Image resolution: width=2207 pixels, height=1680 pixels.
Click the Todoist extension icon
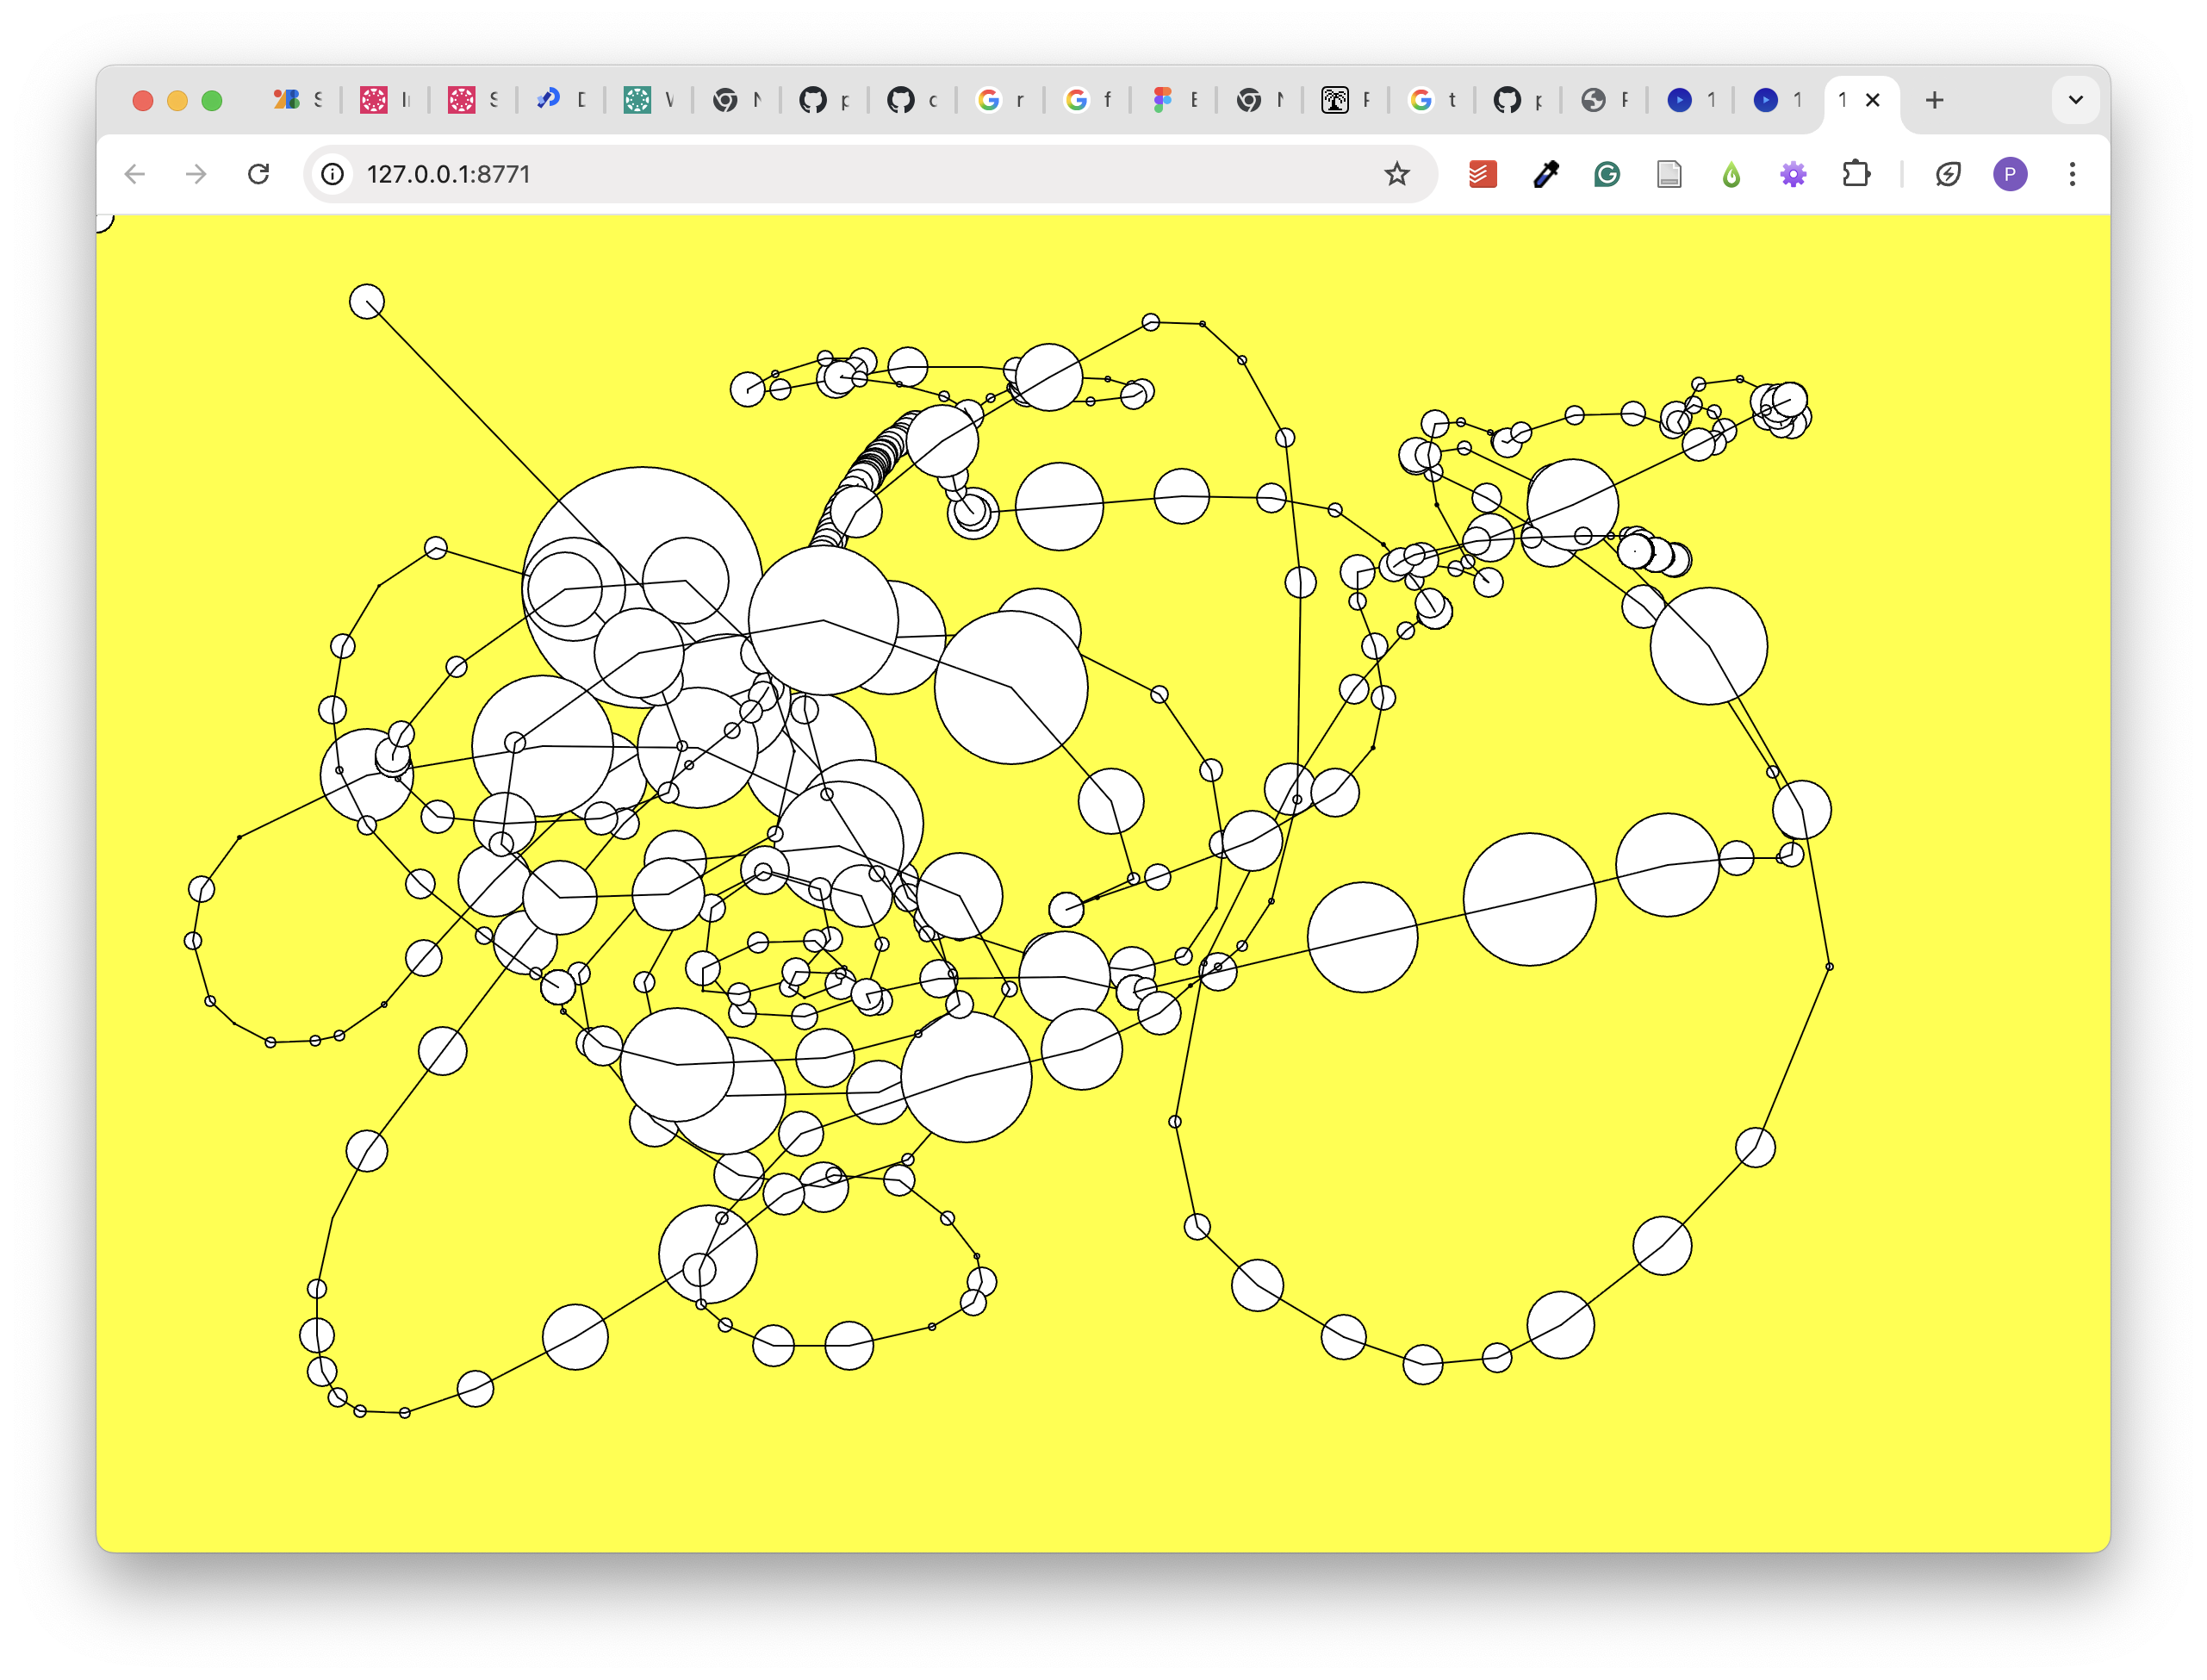1482,174
